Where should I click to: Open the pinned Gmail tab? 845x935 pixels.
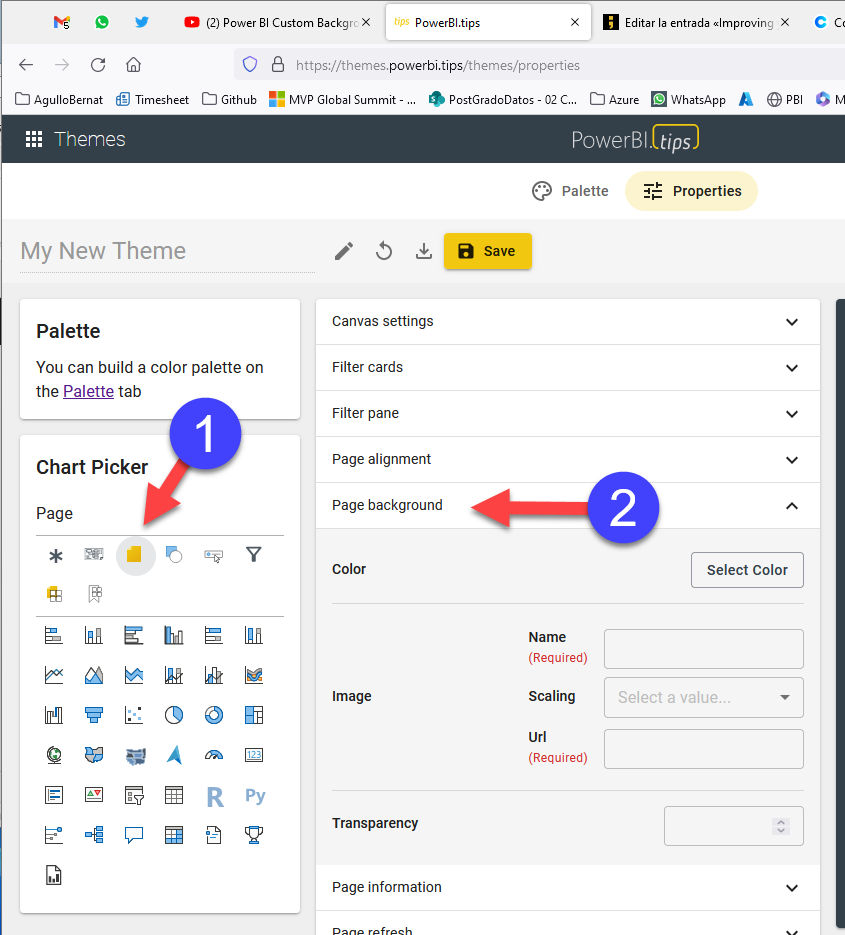(61, 23)
